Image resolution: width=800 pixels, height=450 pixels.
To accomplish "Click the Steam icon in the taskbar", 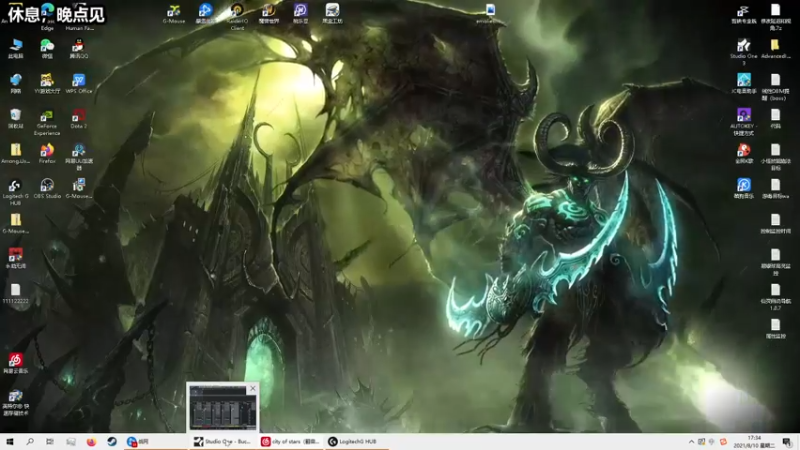I will (x=112, y=441).
